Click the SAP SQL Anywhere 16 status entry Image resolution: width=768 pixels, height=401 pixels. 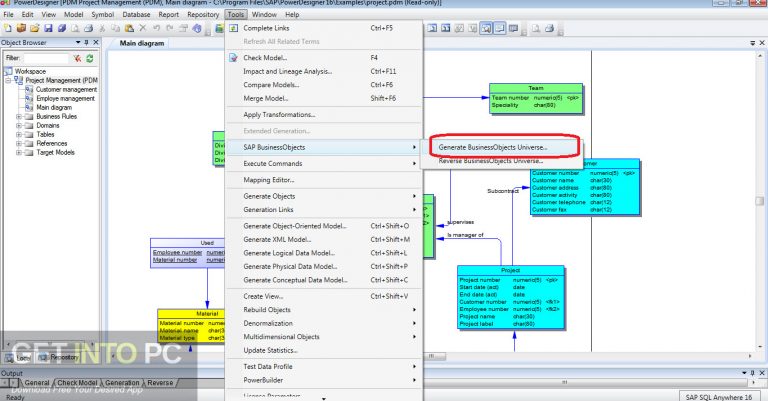(x=719, y=397)
